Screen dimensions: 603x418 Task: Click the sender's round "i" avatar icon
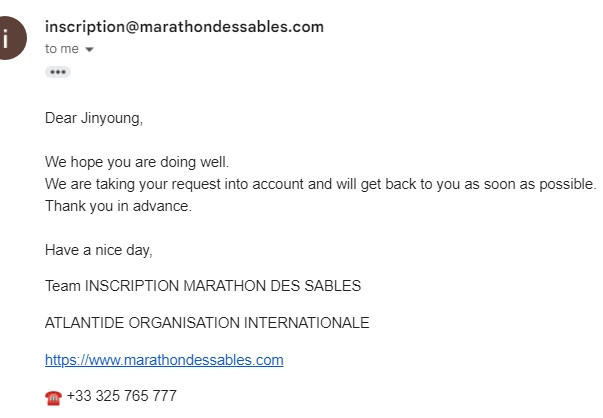tap(8, 38)
